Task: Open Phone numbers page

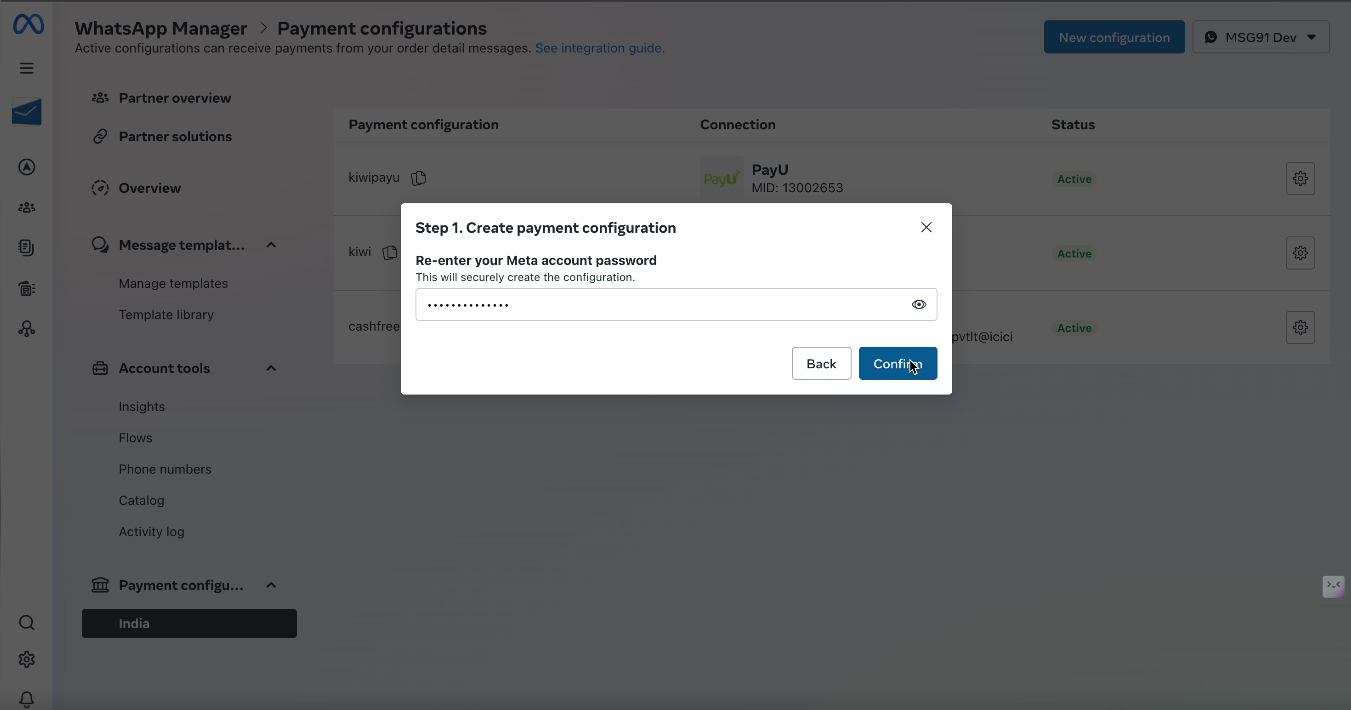Action: pos(165,469)
